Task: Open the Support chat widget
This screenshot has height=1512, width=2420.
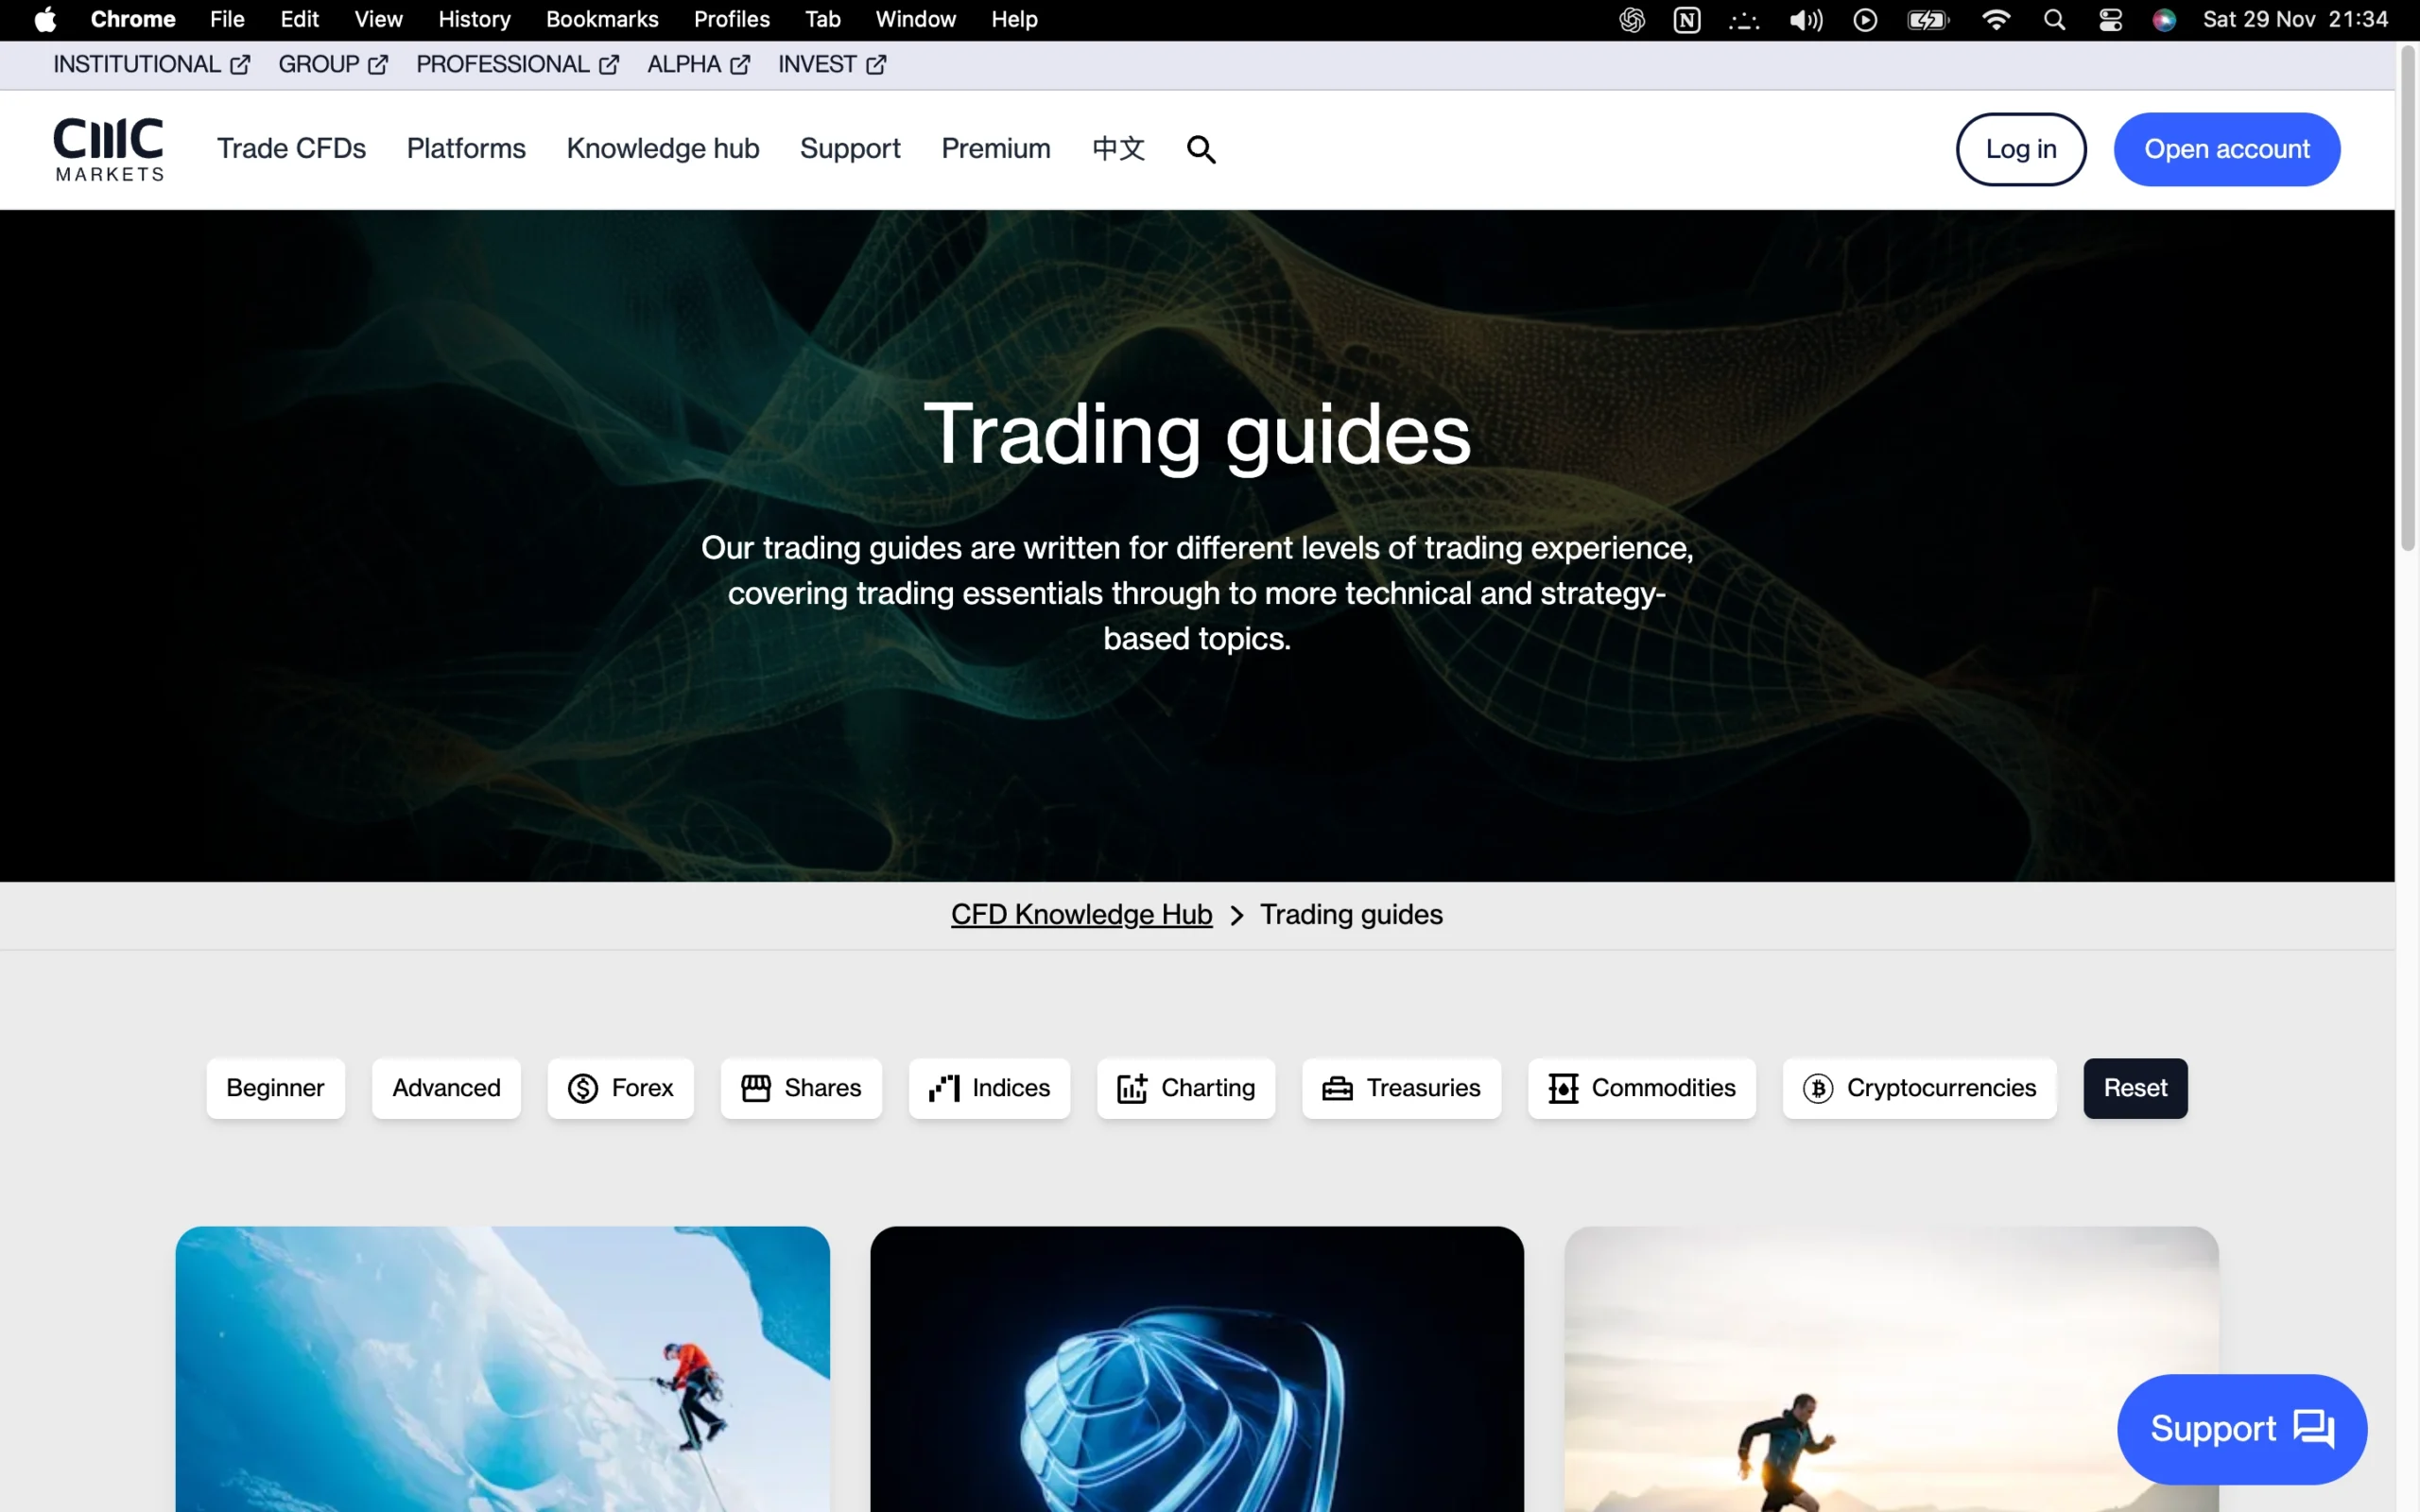Action: pos(2242,1428)
